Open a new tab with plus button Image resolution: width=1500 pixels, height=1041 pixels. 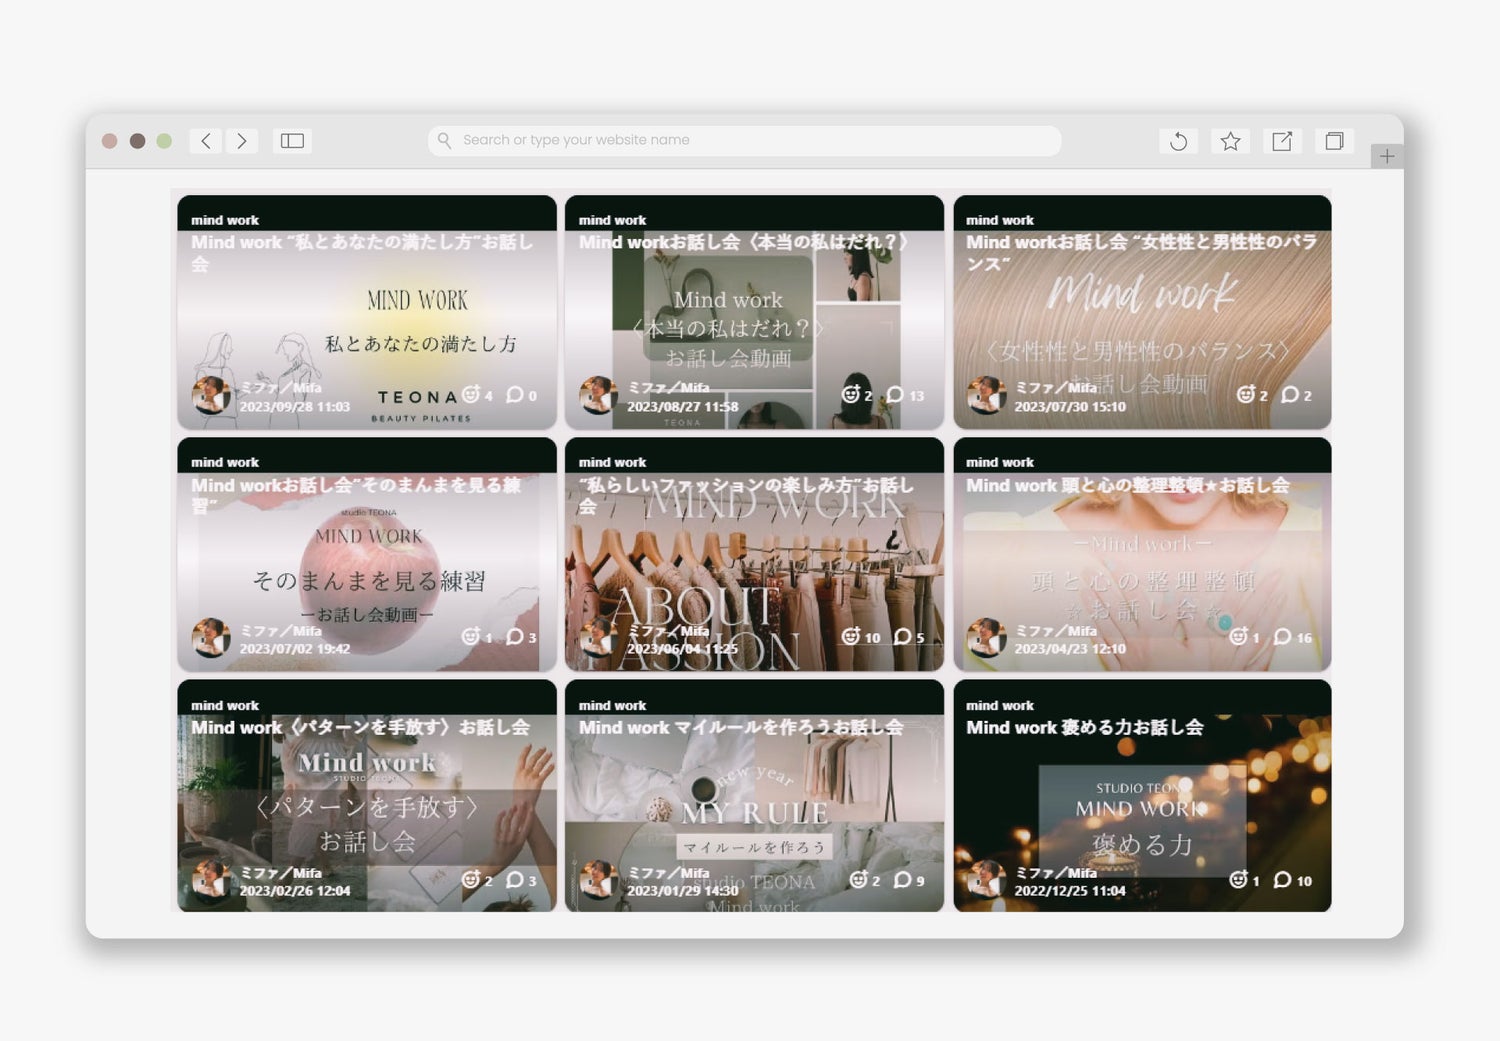[1386, 156]
